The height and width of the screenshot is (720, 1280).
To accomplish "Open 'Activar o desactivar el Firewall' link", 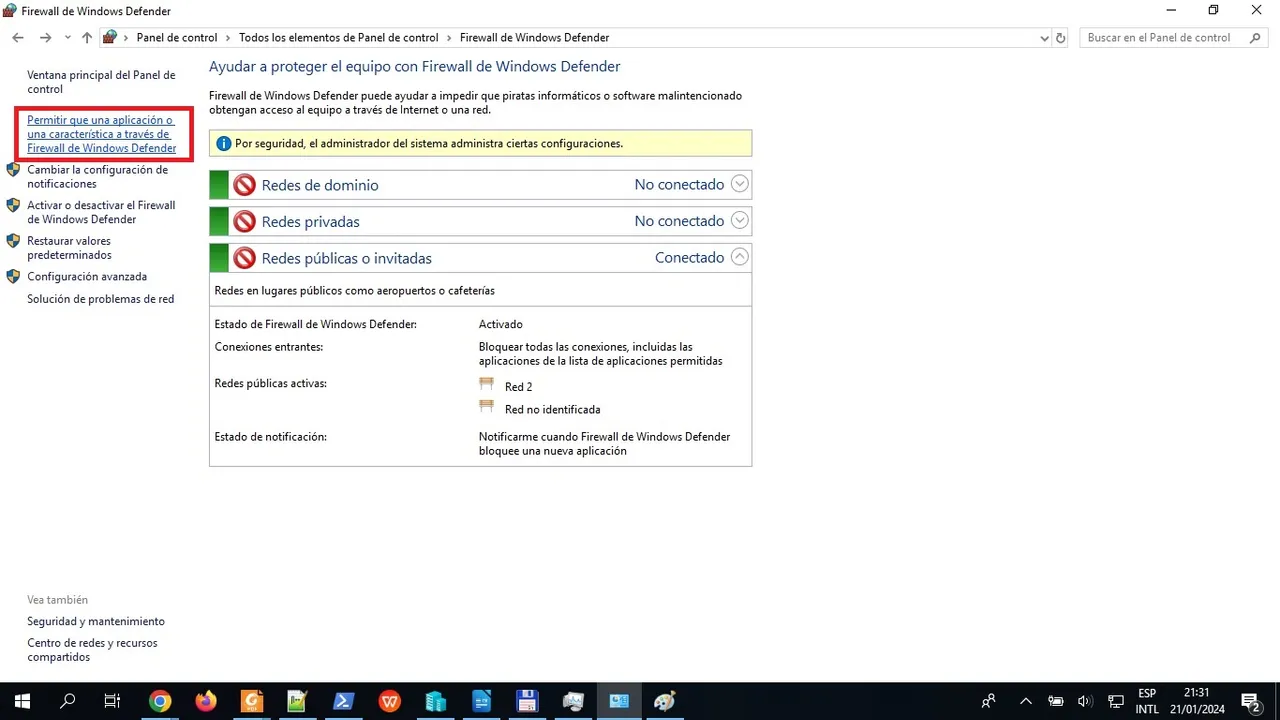I will click(x=101, y=212).
